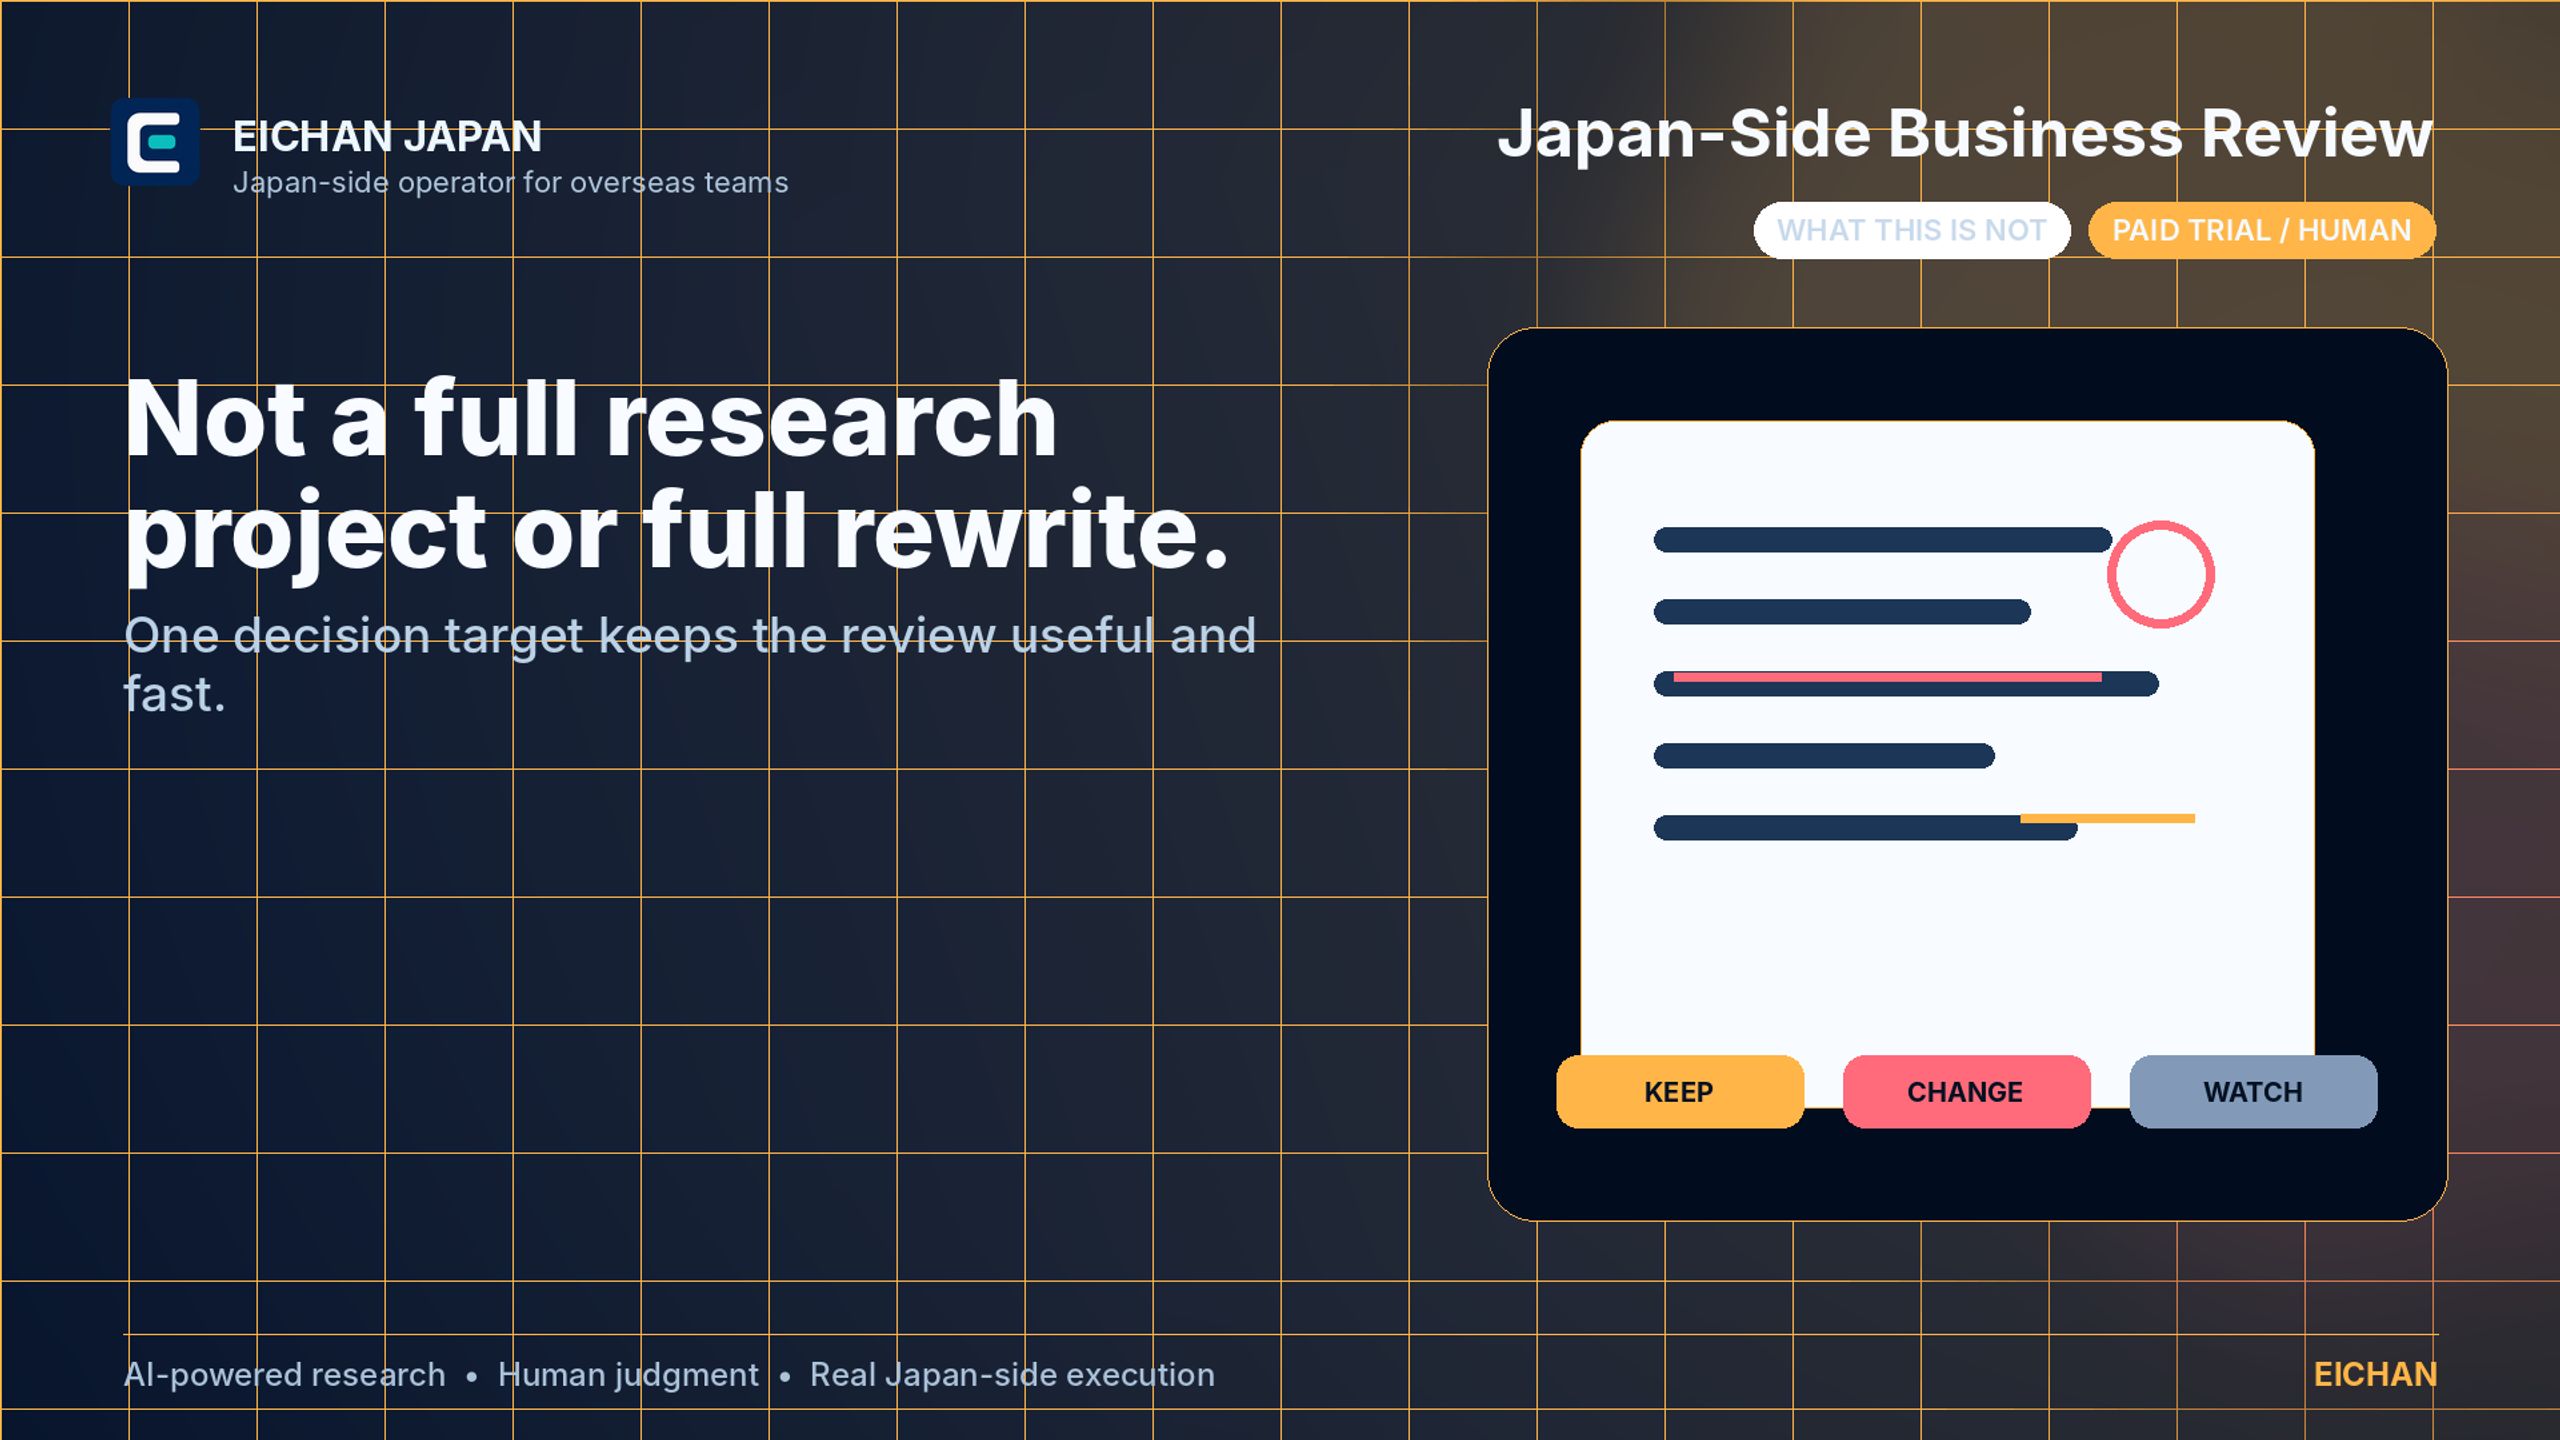Screen dimensions: 2560x1440
Task: Click the PAID TRIAL / HUMAN pill
Action: point(2262,230)
